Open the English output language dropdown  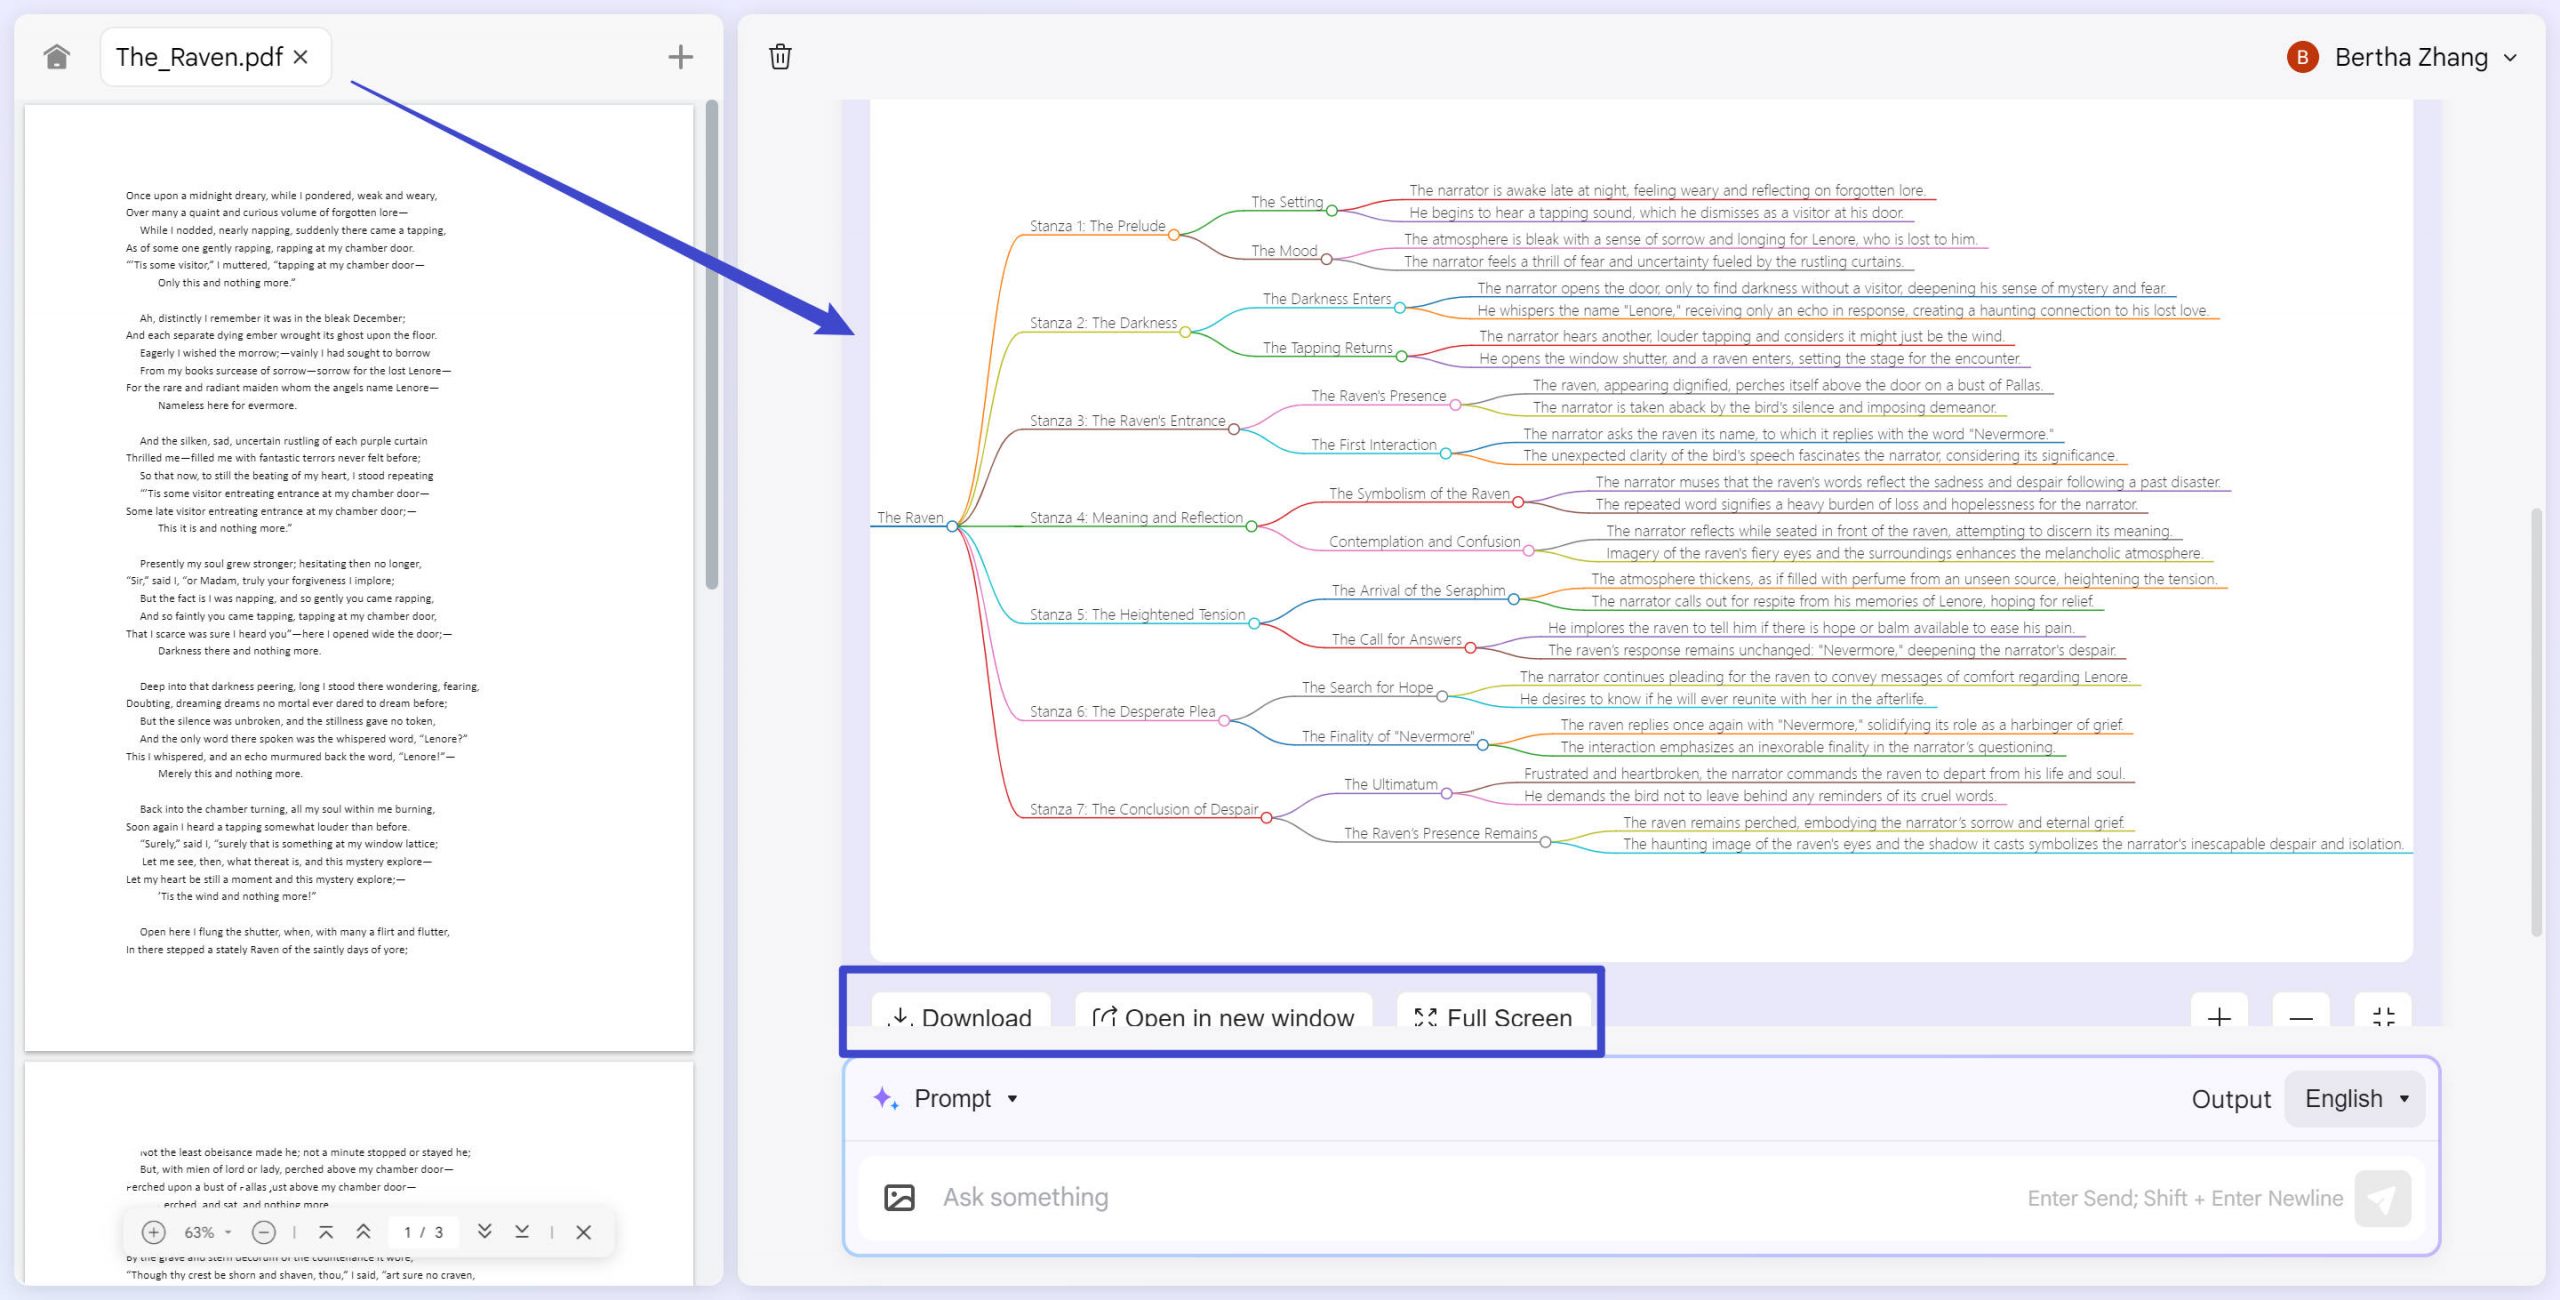pyautogui.click(x=2355, y=1098)
